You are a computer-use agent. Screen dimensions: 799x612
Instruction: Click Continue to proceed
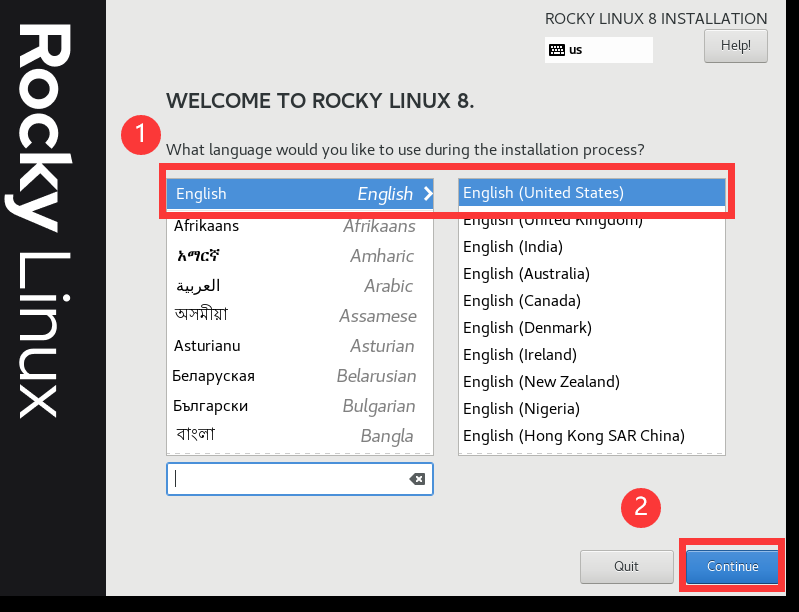[x=732, y=566]
